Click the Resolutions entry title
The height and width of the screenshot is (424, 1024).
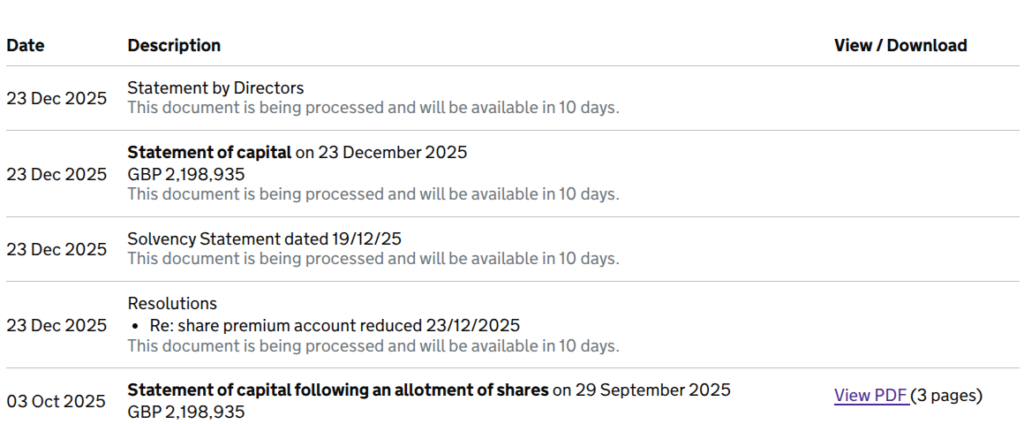(x=172, y=303)
